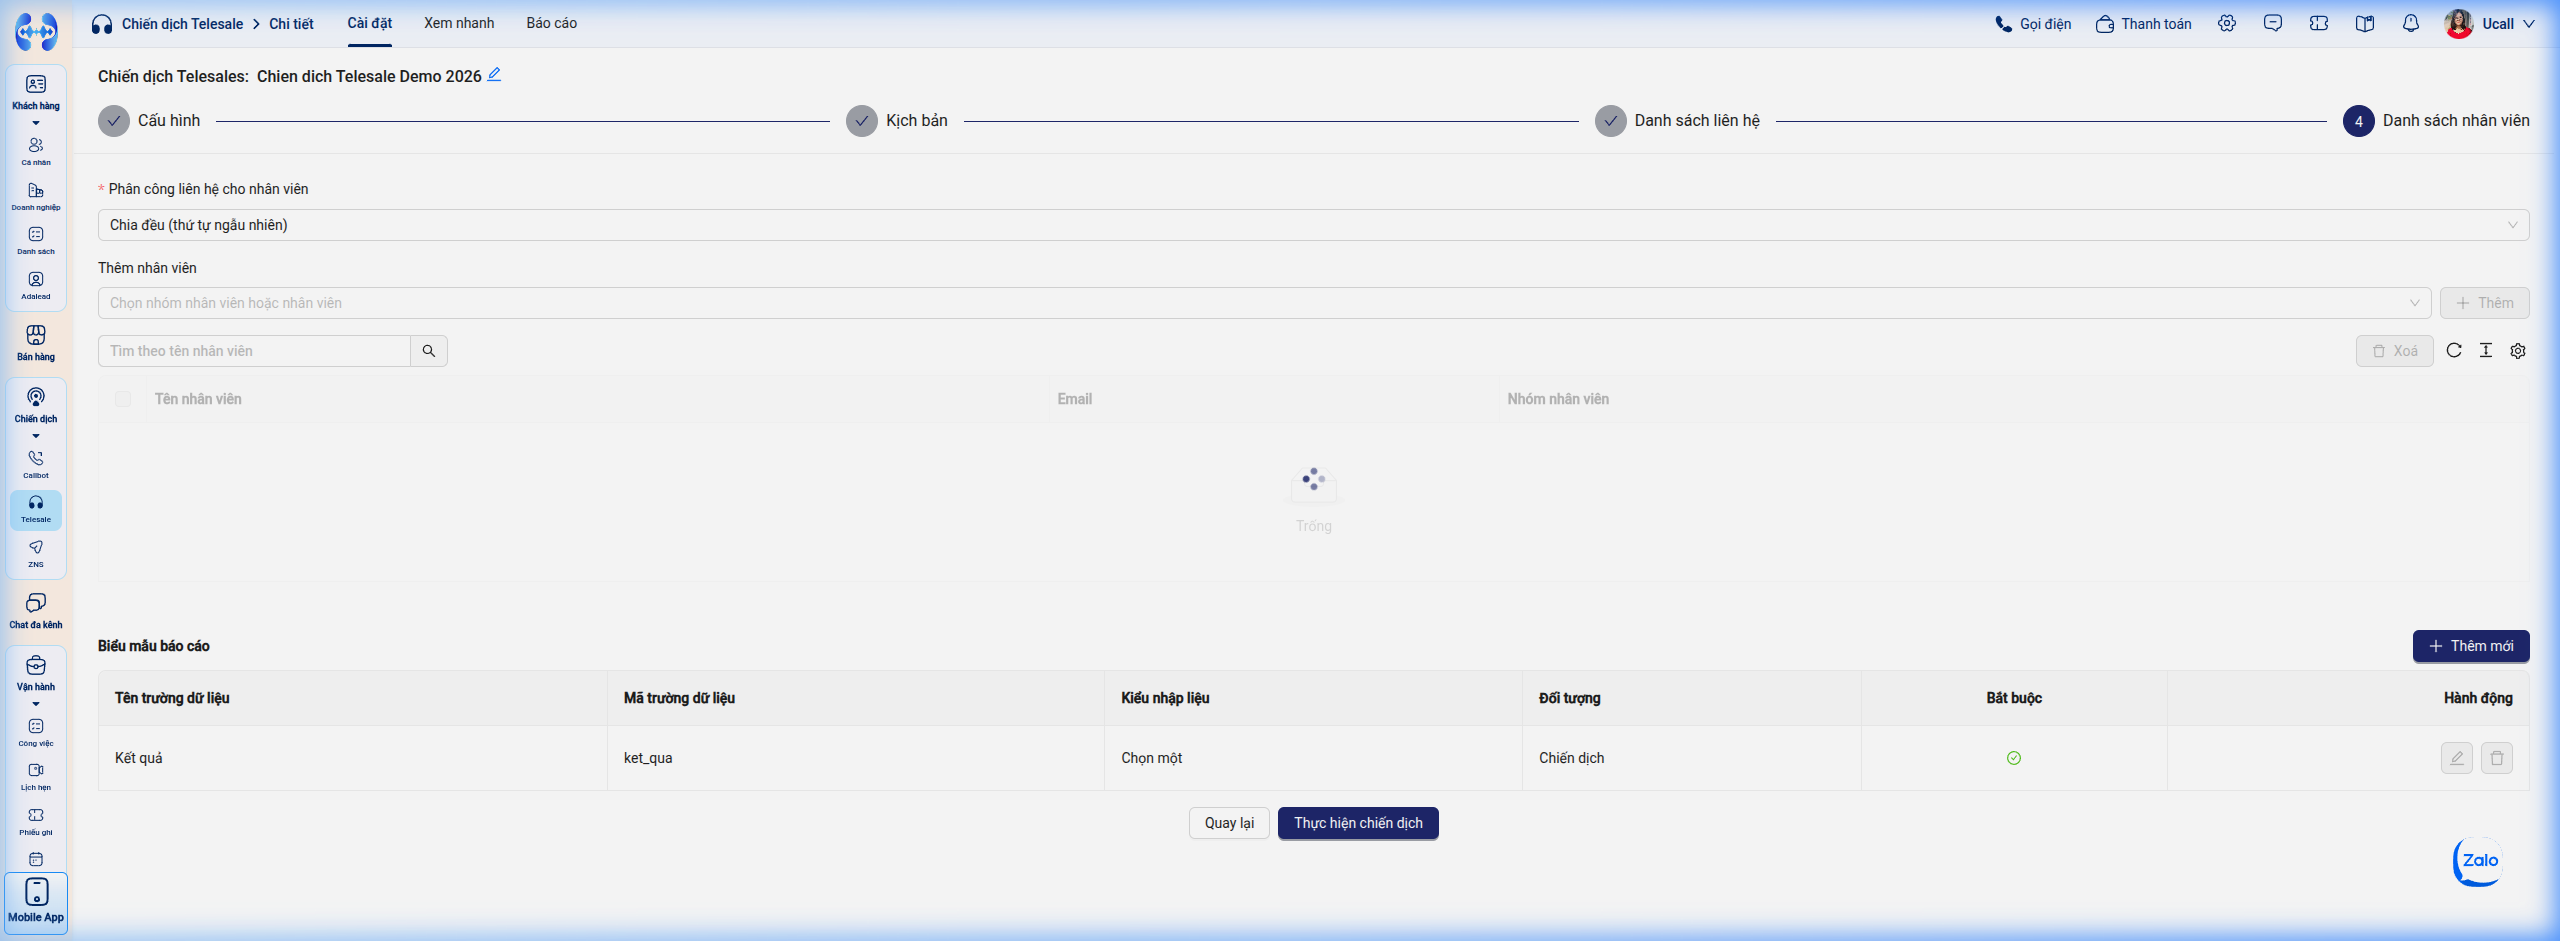Click the Thêm mới button
This screenshot has height=941, width=2560.
tap(2471, 646)
